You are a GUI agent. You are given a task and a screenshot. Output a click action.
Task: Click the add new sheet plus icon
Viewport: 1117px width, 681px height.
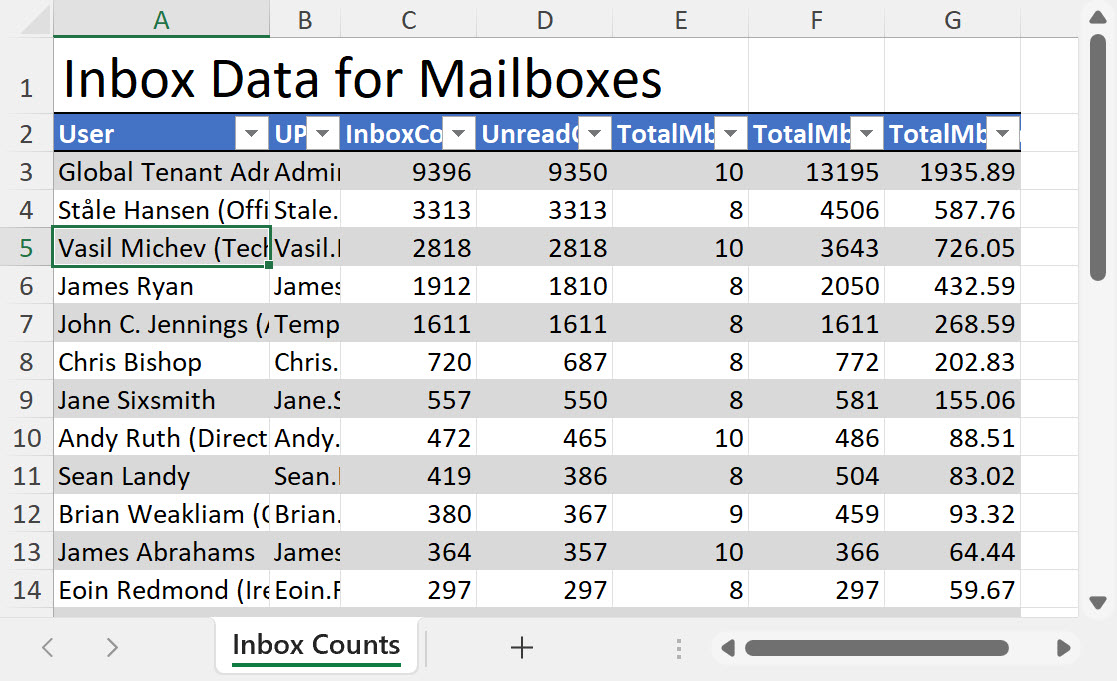tap(521, 648)
